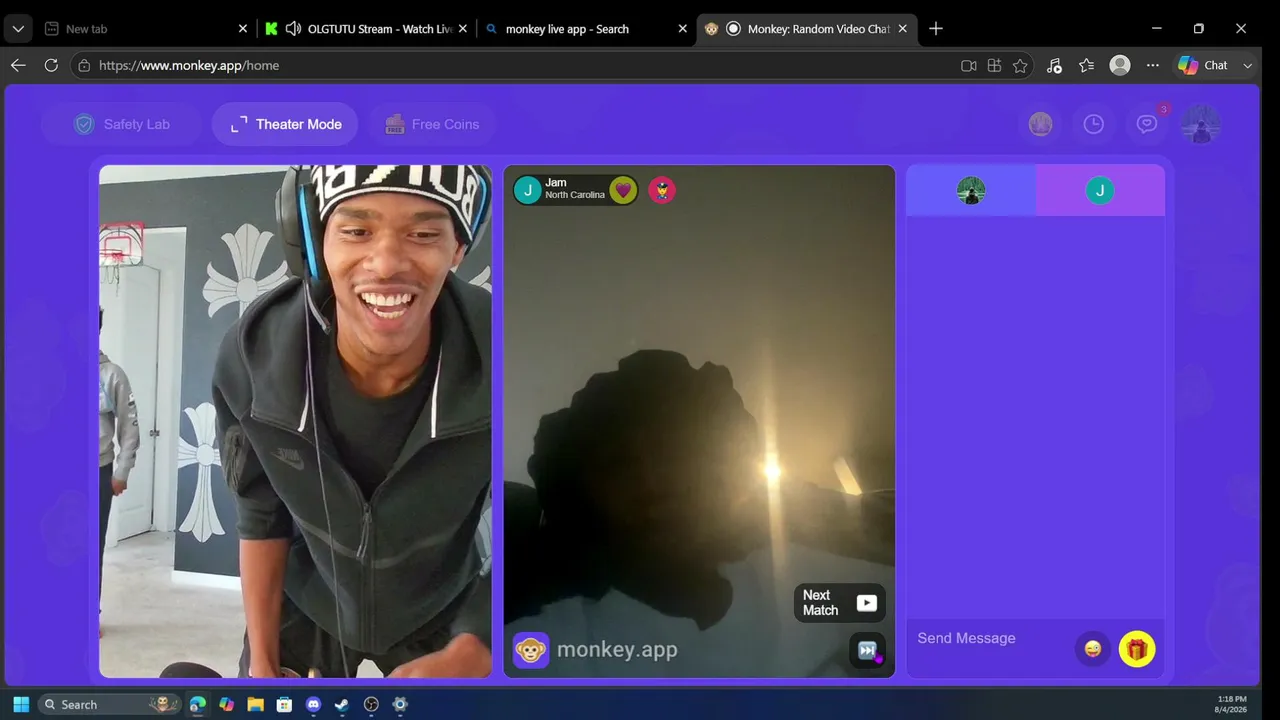Open the heart messages icon with badge
1280x720 pixels.
1147,124
